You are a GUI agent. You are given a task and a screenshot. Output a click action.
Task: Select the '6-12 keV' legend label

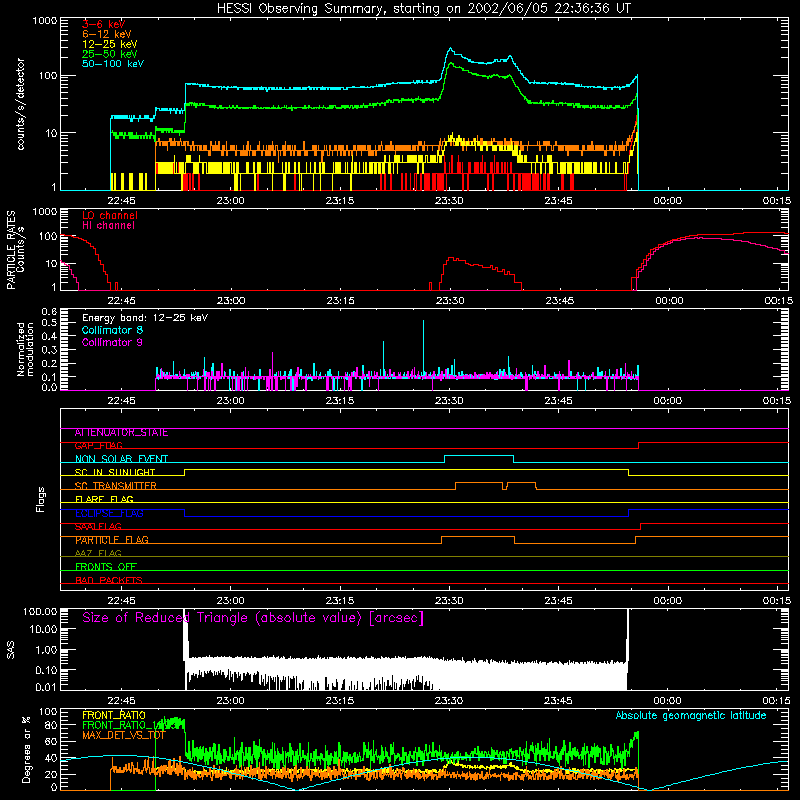(x=106, y=34)
